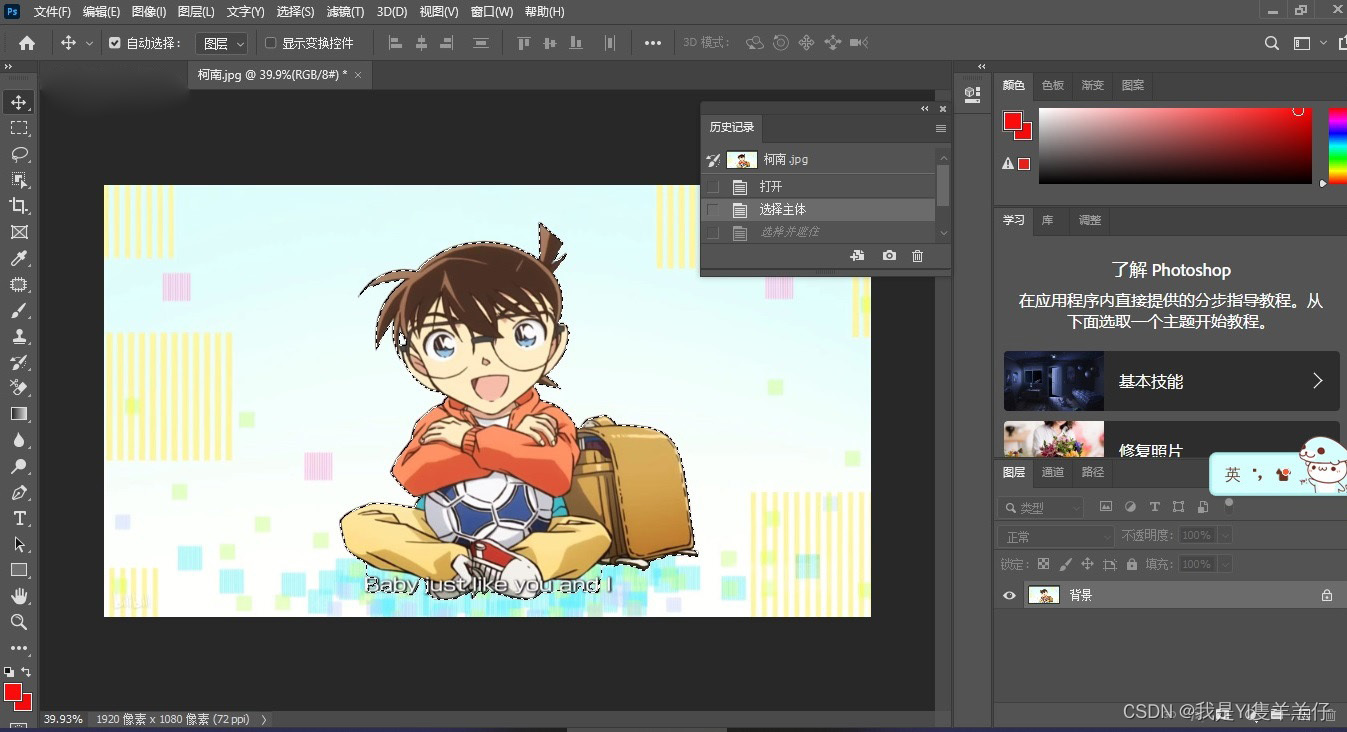Screen dimensions: 1347x732
Task: Open layer filter 类型 dropdown
Action: pyautogui.click(x=1041, y=508)
